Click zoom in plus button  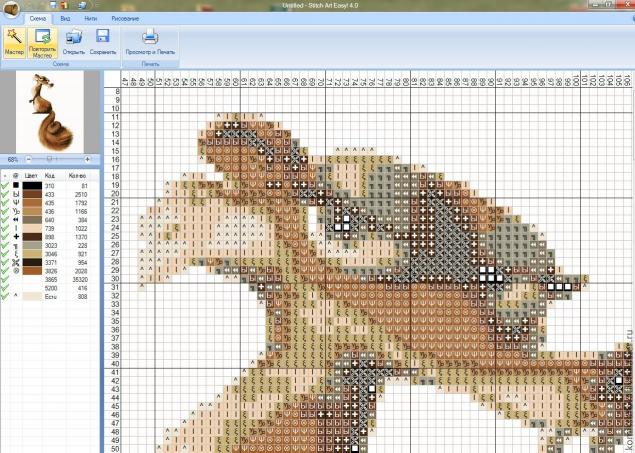click(87, 160)
